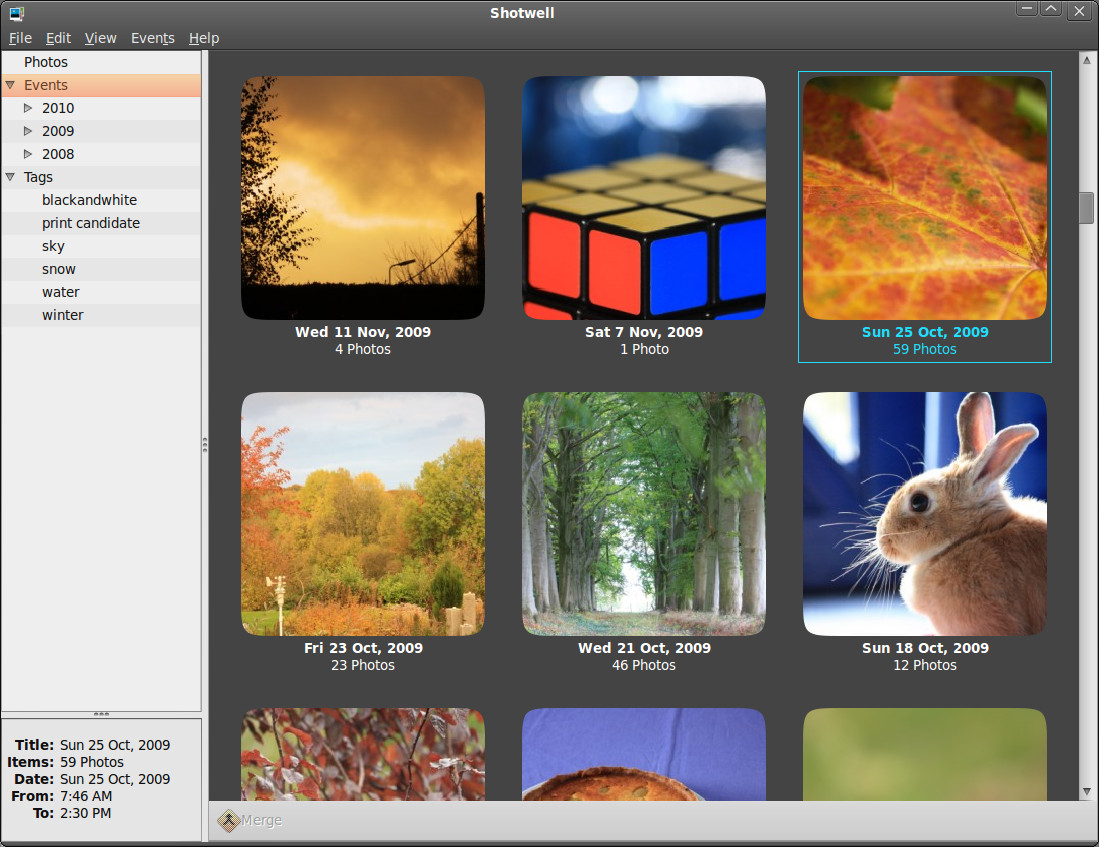Select the tree-lined path event thumbnail

click(643, 514)
